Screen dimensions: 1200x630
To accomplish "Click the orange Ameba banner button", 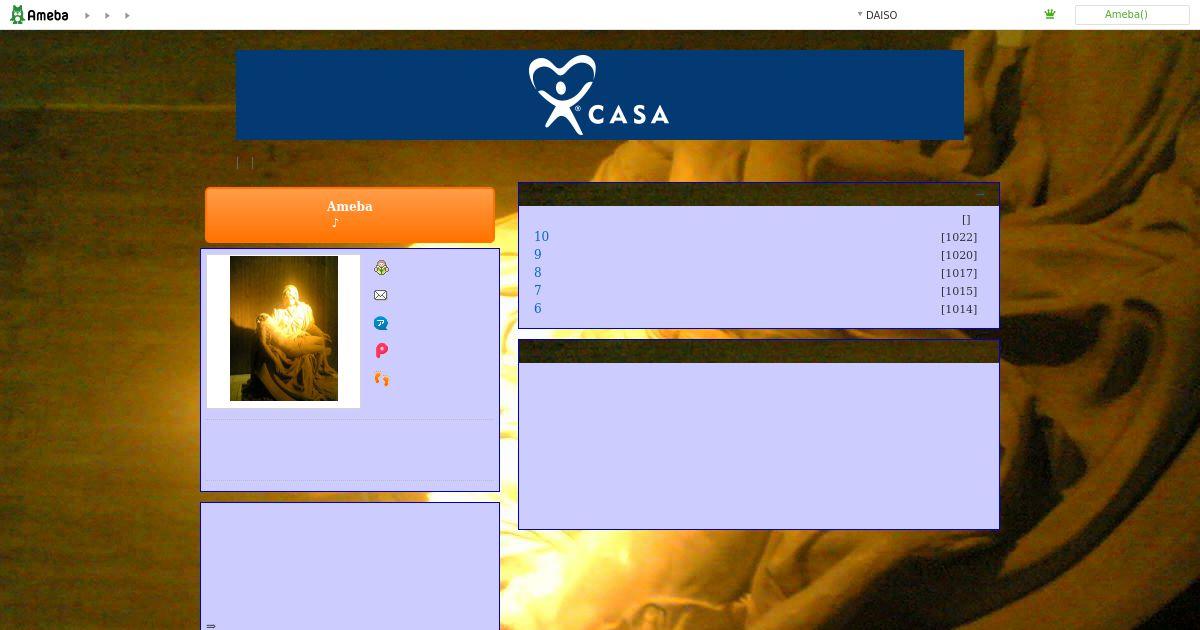I will click(x=350, y=214).
